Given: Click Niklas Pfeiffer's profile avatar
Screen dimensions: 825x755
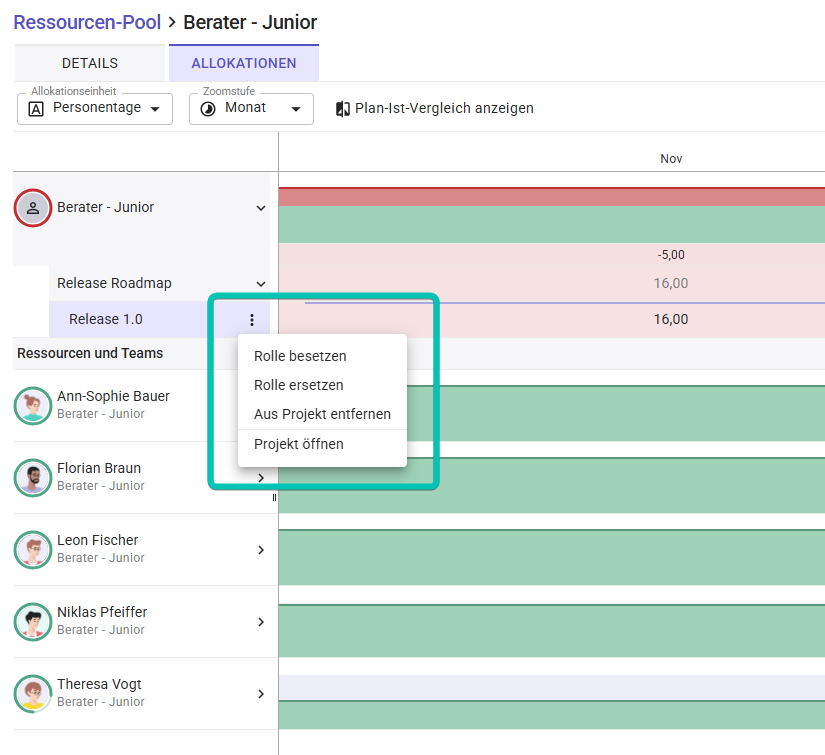Looking at the screenshot, I should [x=33, y=621].
